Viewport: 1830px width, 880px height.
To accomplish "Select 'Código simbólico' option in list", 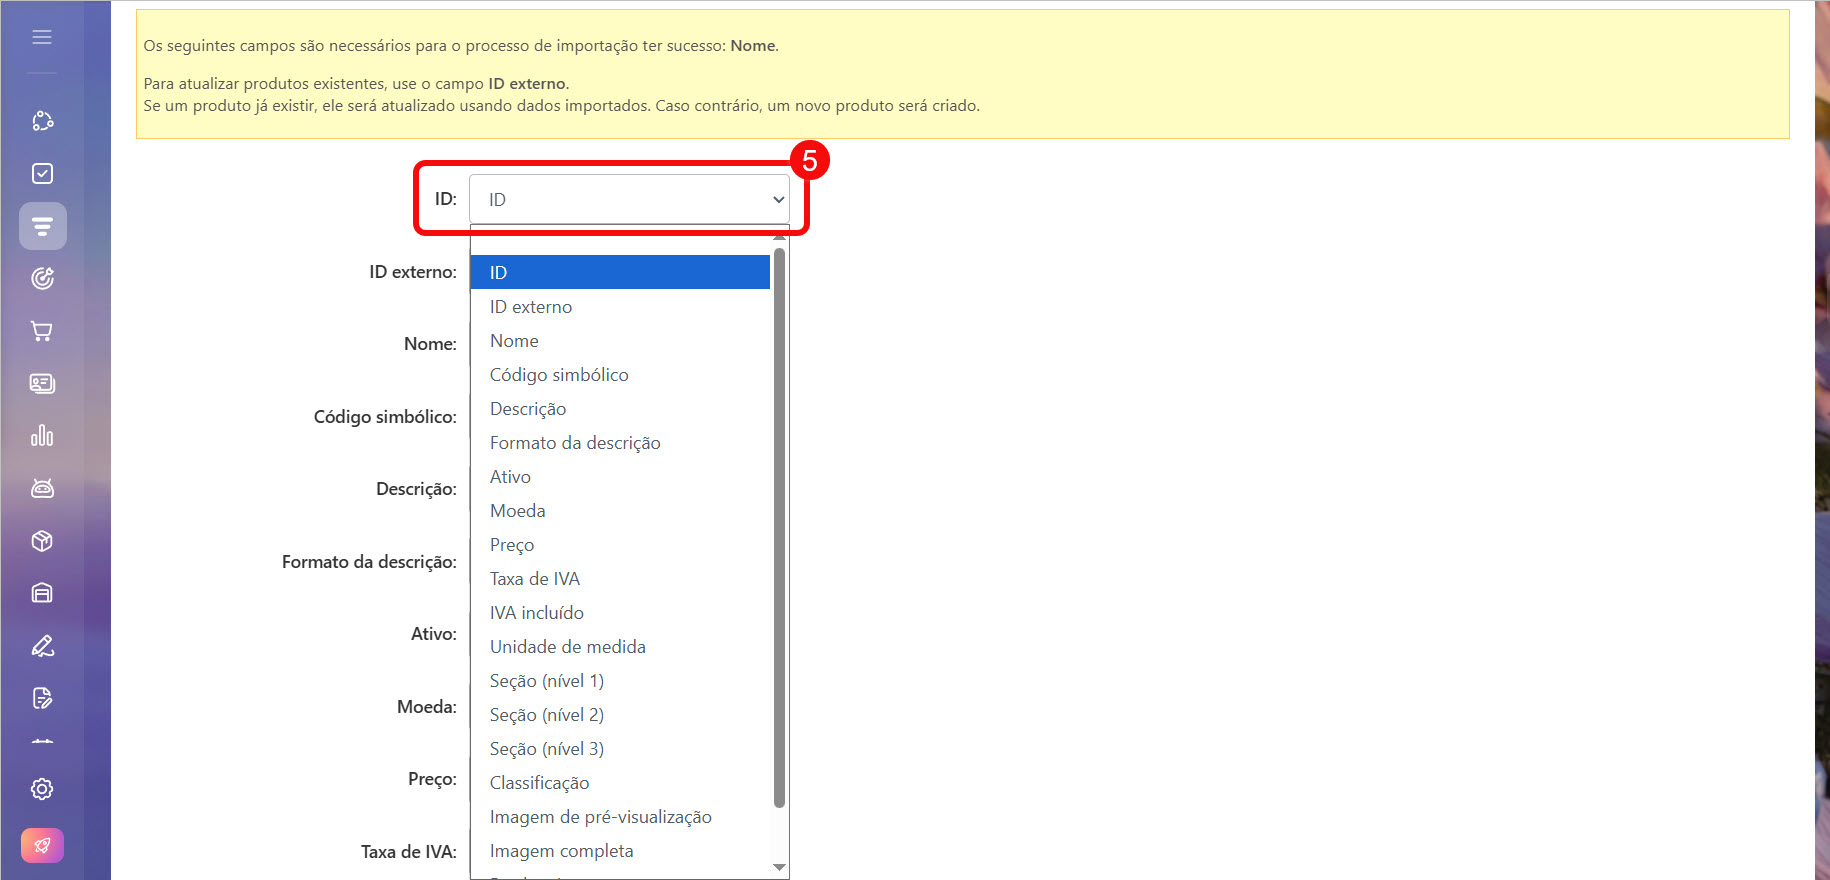I will (x=559, y=375).
